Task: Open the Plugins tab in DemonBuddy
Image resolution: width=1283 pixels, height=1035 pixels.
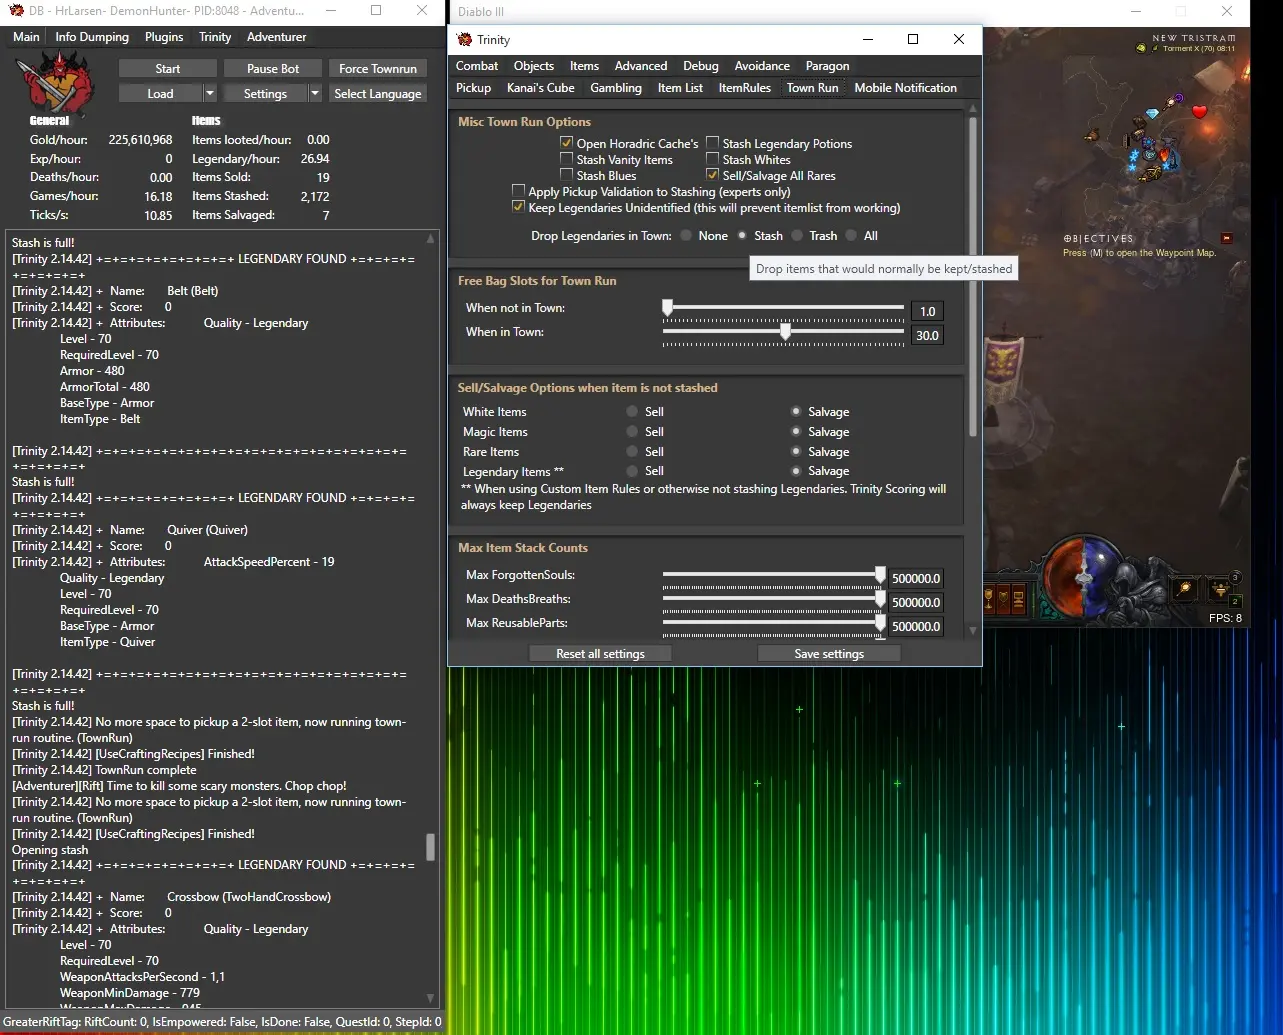Action: coord(164,37)
